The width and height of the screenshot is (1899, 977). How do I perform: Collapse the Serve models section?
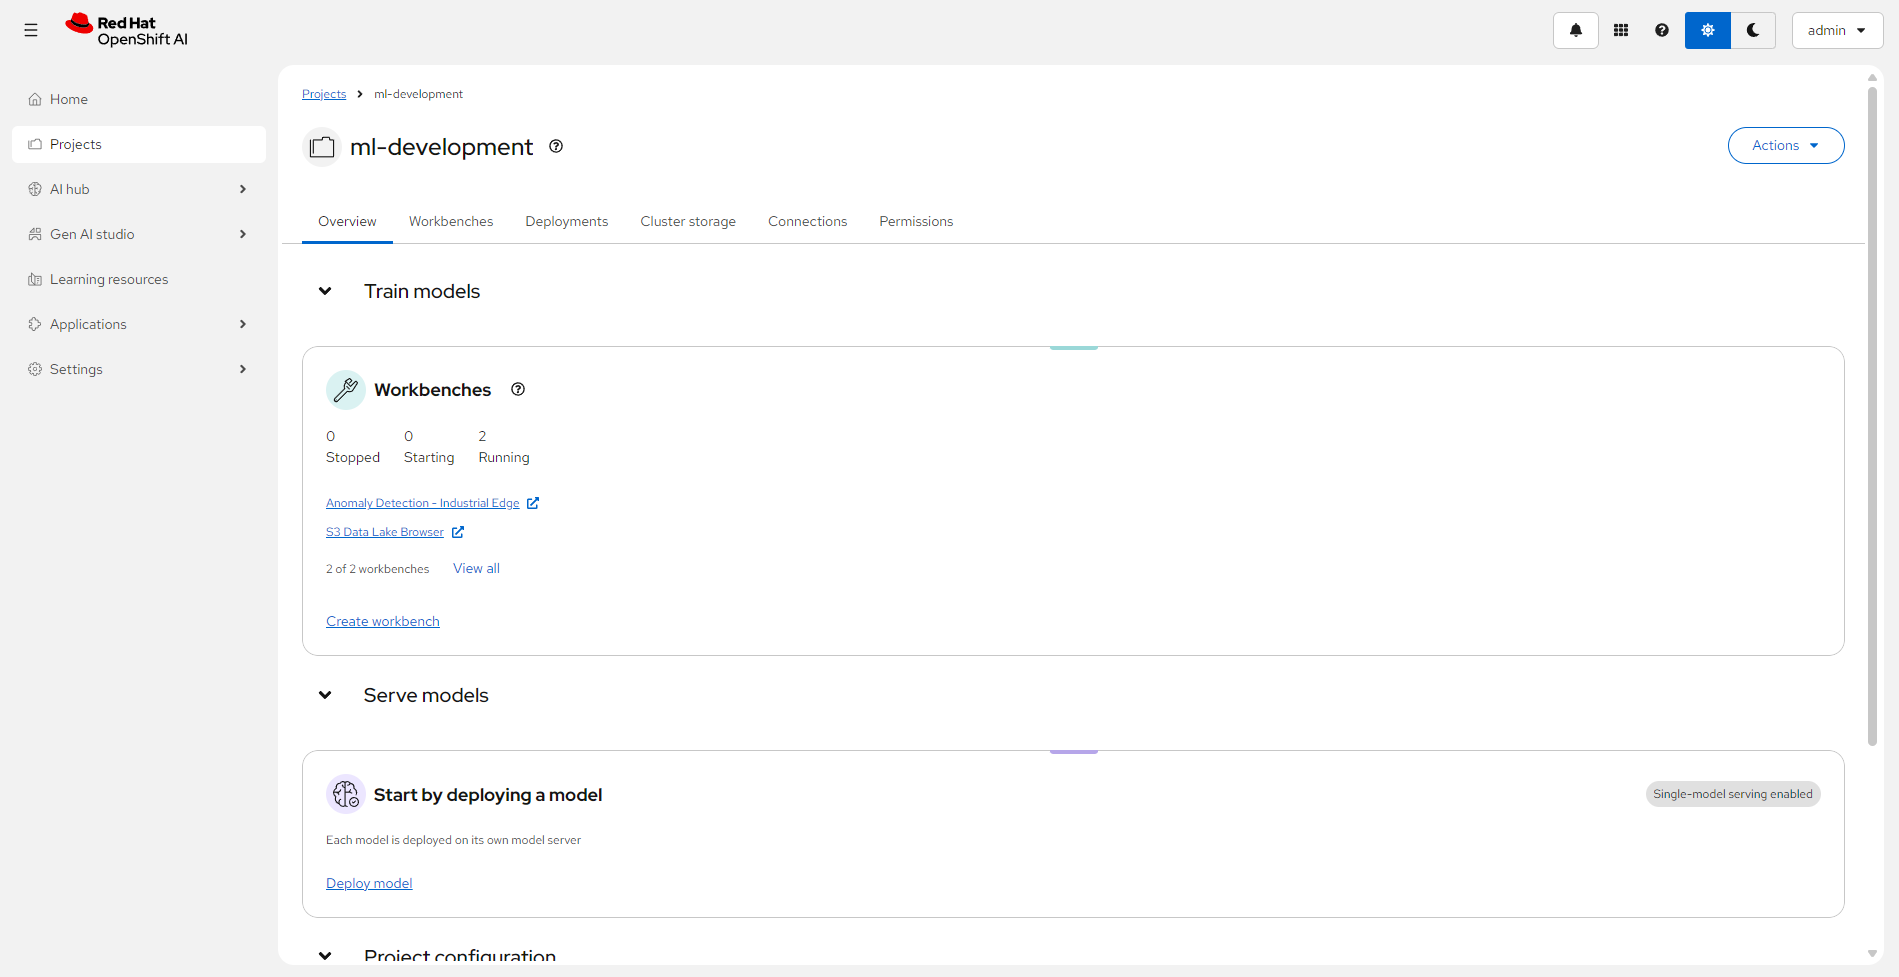(325, 695)
